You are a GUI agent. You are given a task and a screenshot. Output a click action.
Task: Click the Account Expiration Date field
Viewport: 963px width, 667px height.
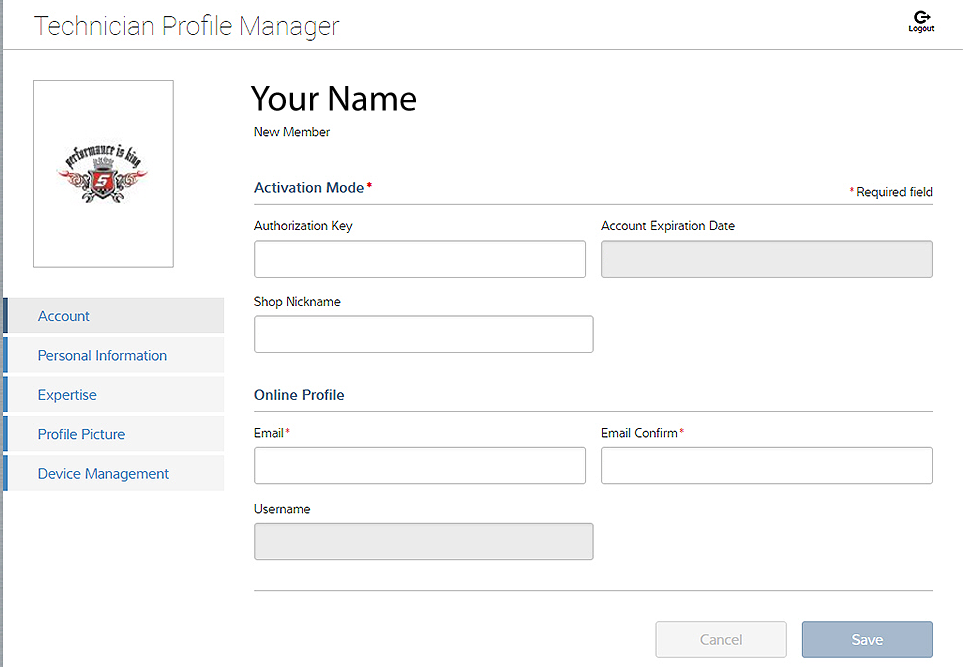click(766, 259)
